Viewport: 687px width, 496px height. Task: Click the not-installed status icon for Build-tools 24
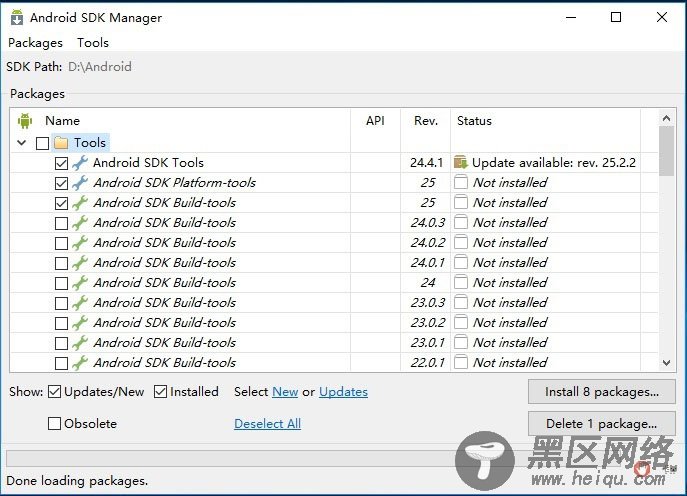point(460,283)
